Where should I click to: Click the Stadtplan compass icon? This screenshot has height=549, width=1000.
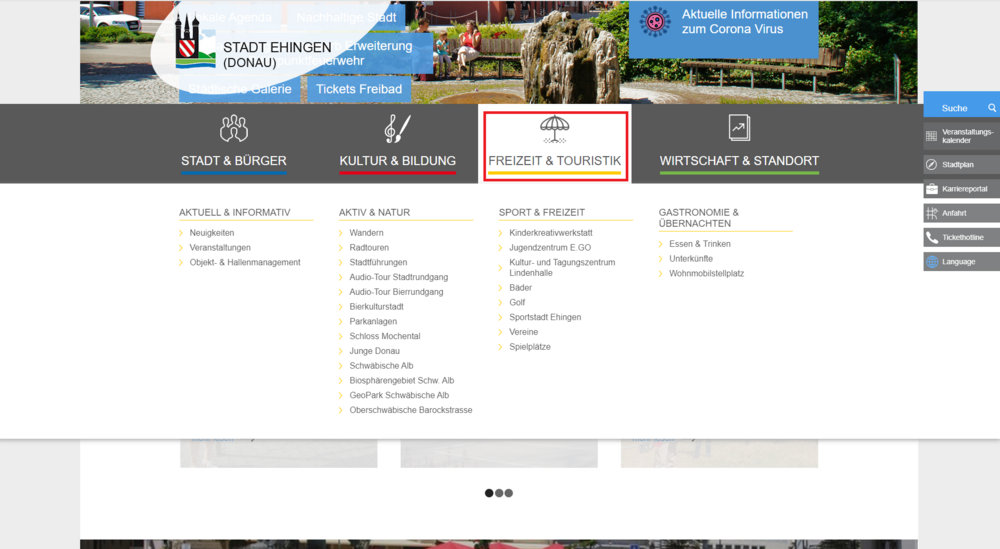pyautogui.click(x=931, y=165)
